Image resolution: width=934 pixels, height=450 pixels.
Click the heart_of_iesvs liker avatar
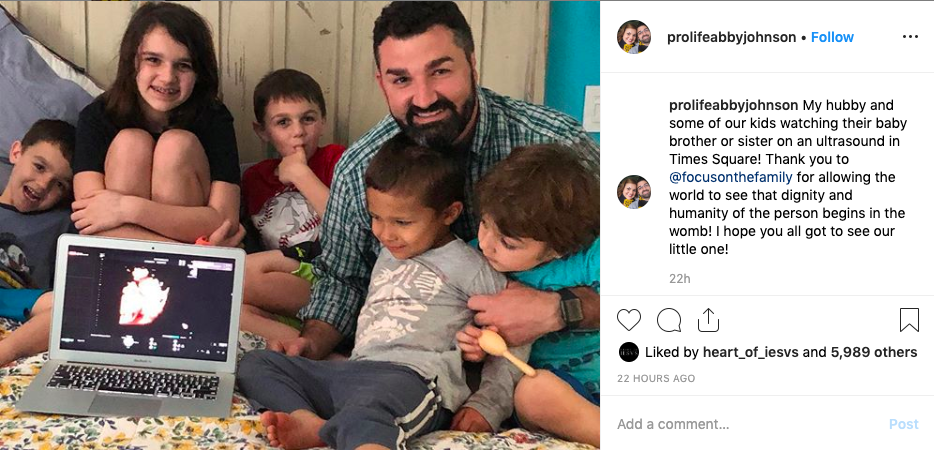(x=628, y=352)
